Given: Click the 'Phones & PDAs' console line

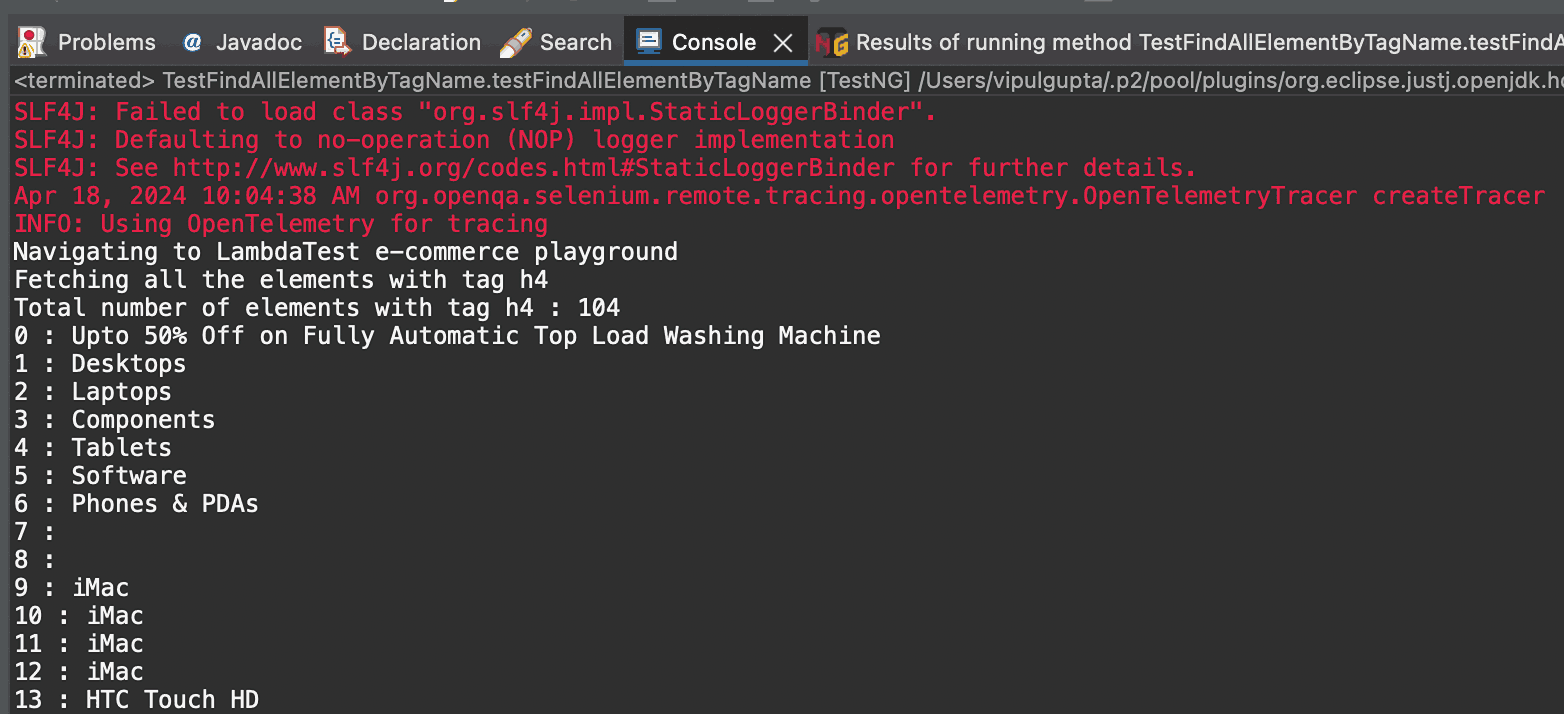Looking at the screenshot, I should 136,504.
